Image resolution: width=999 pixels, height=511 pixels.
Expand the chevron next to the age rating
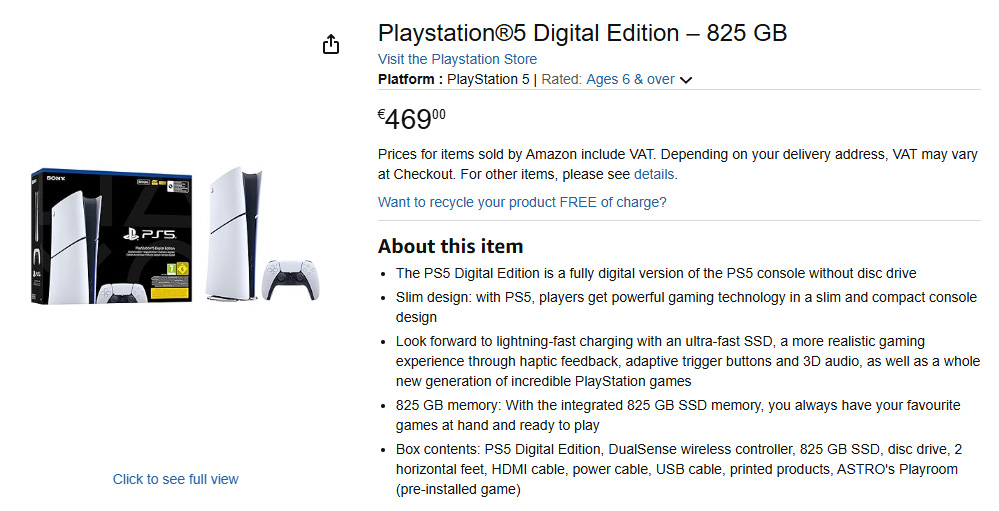click(686, 80)
